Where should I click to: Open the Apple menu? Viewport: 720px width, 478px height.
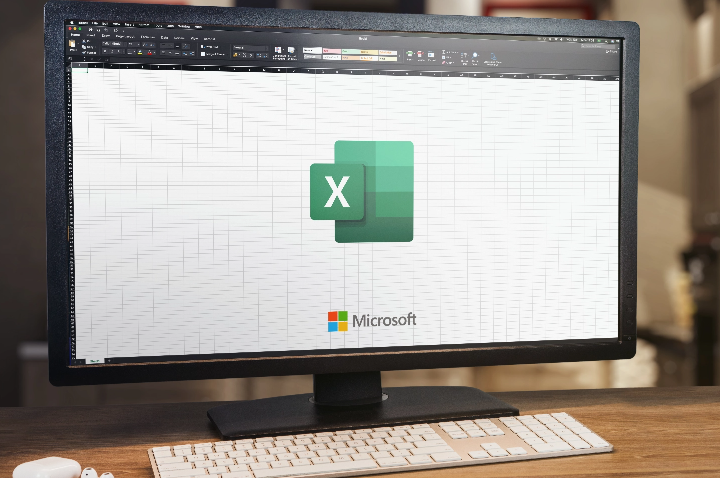click(72, 22)
